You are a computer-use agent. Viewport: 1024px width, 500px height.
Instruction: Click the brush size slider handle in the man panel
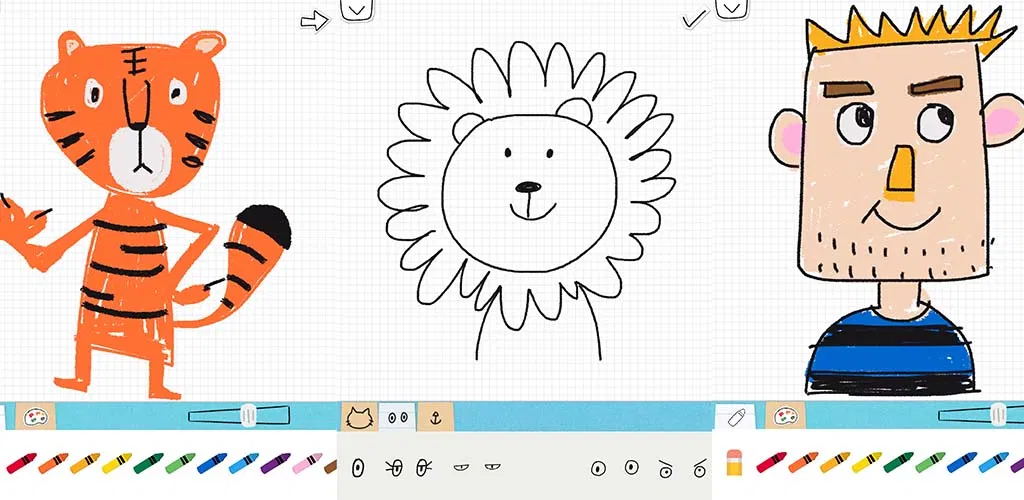coord(998,415)
